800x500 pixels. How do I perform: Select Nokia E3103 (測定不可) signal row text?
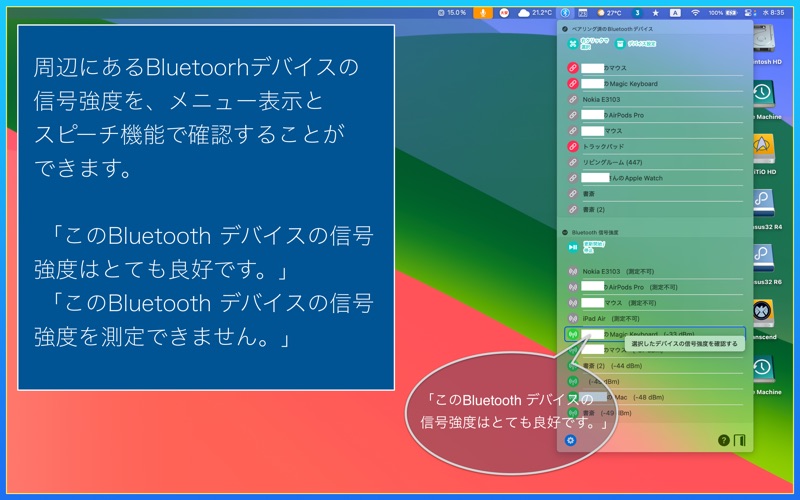(618, 271)
